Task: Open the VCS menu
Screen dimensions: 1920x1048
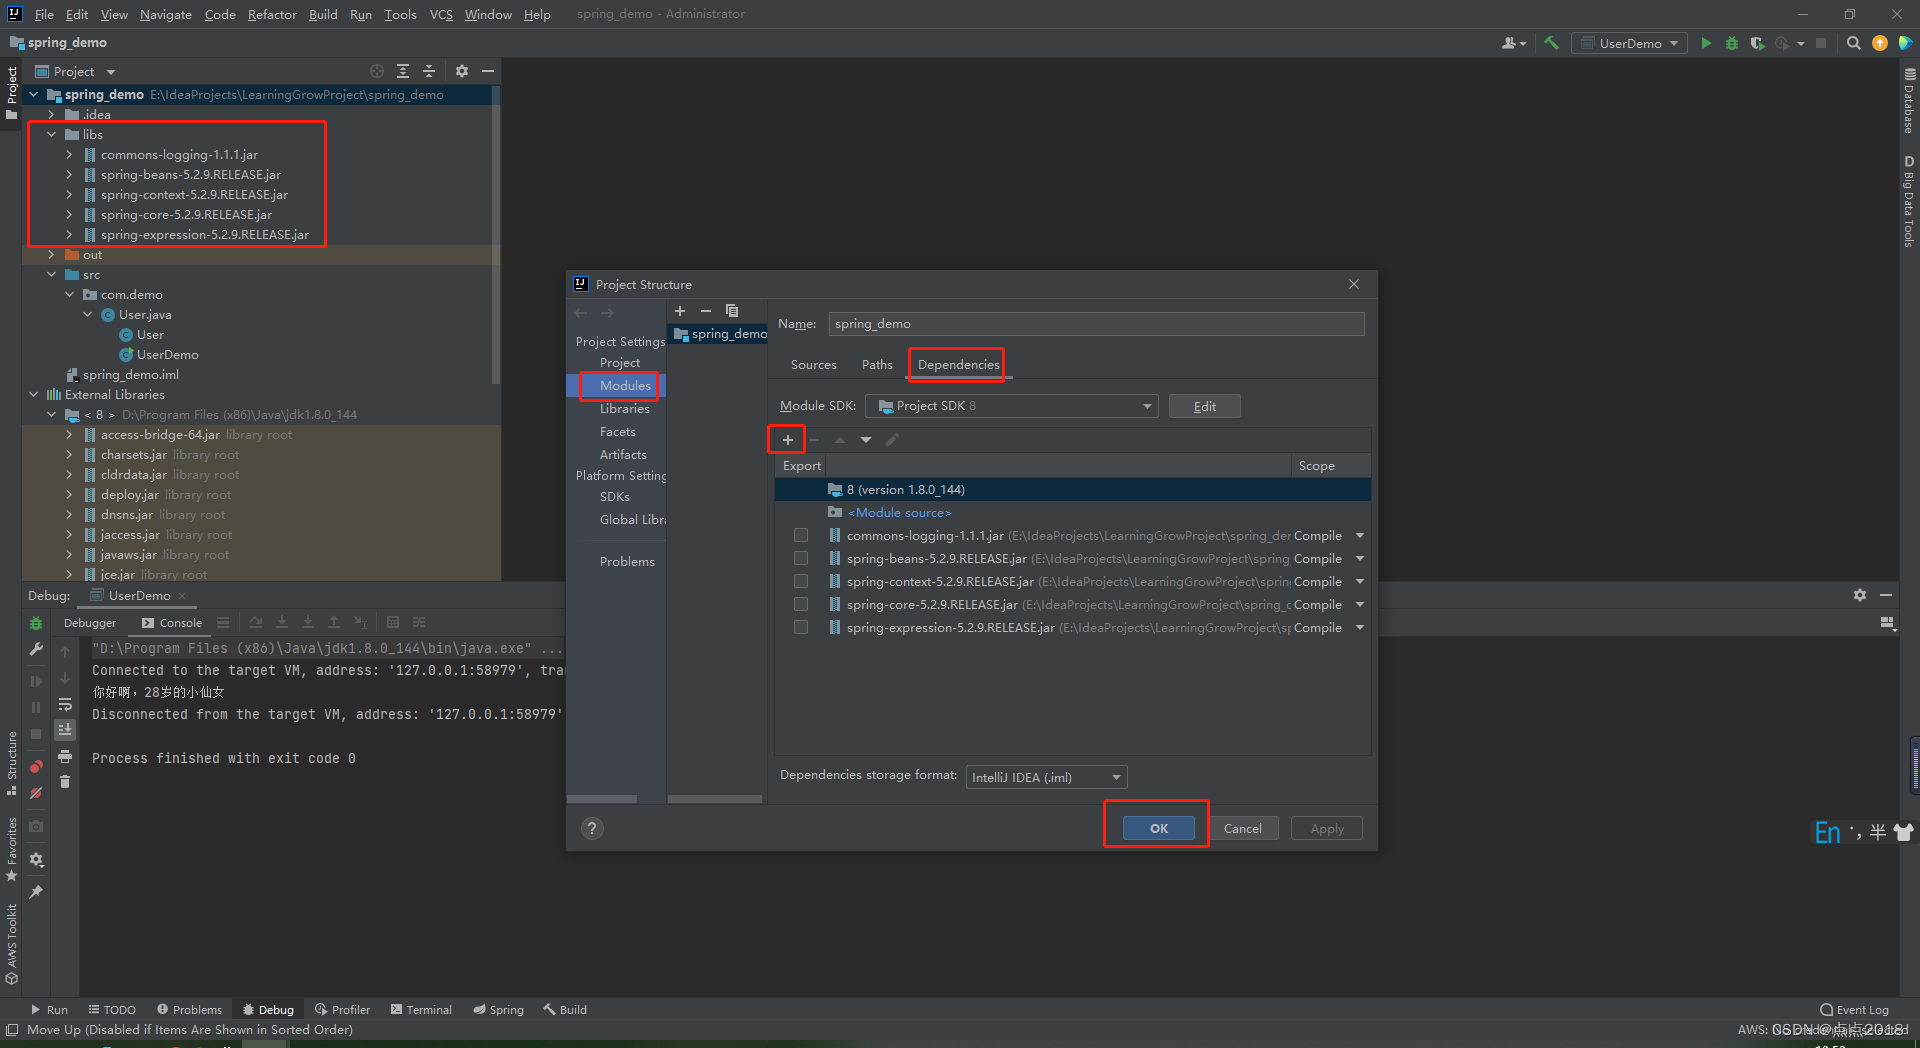Action: 441,14
